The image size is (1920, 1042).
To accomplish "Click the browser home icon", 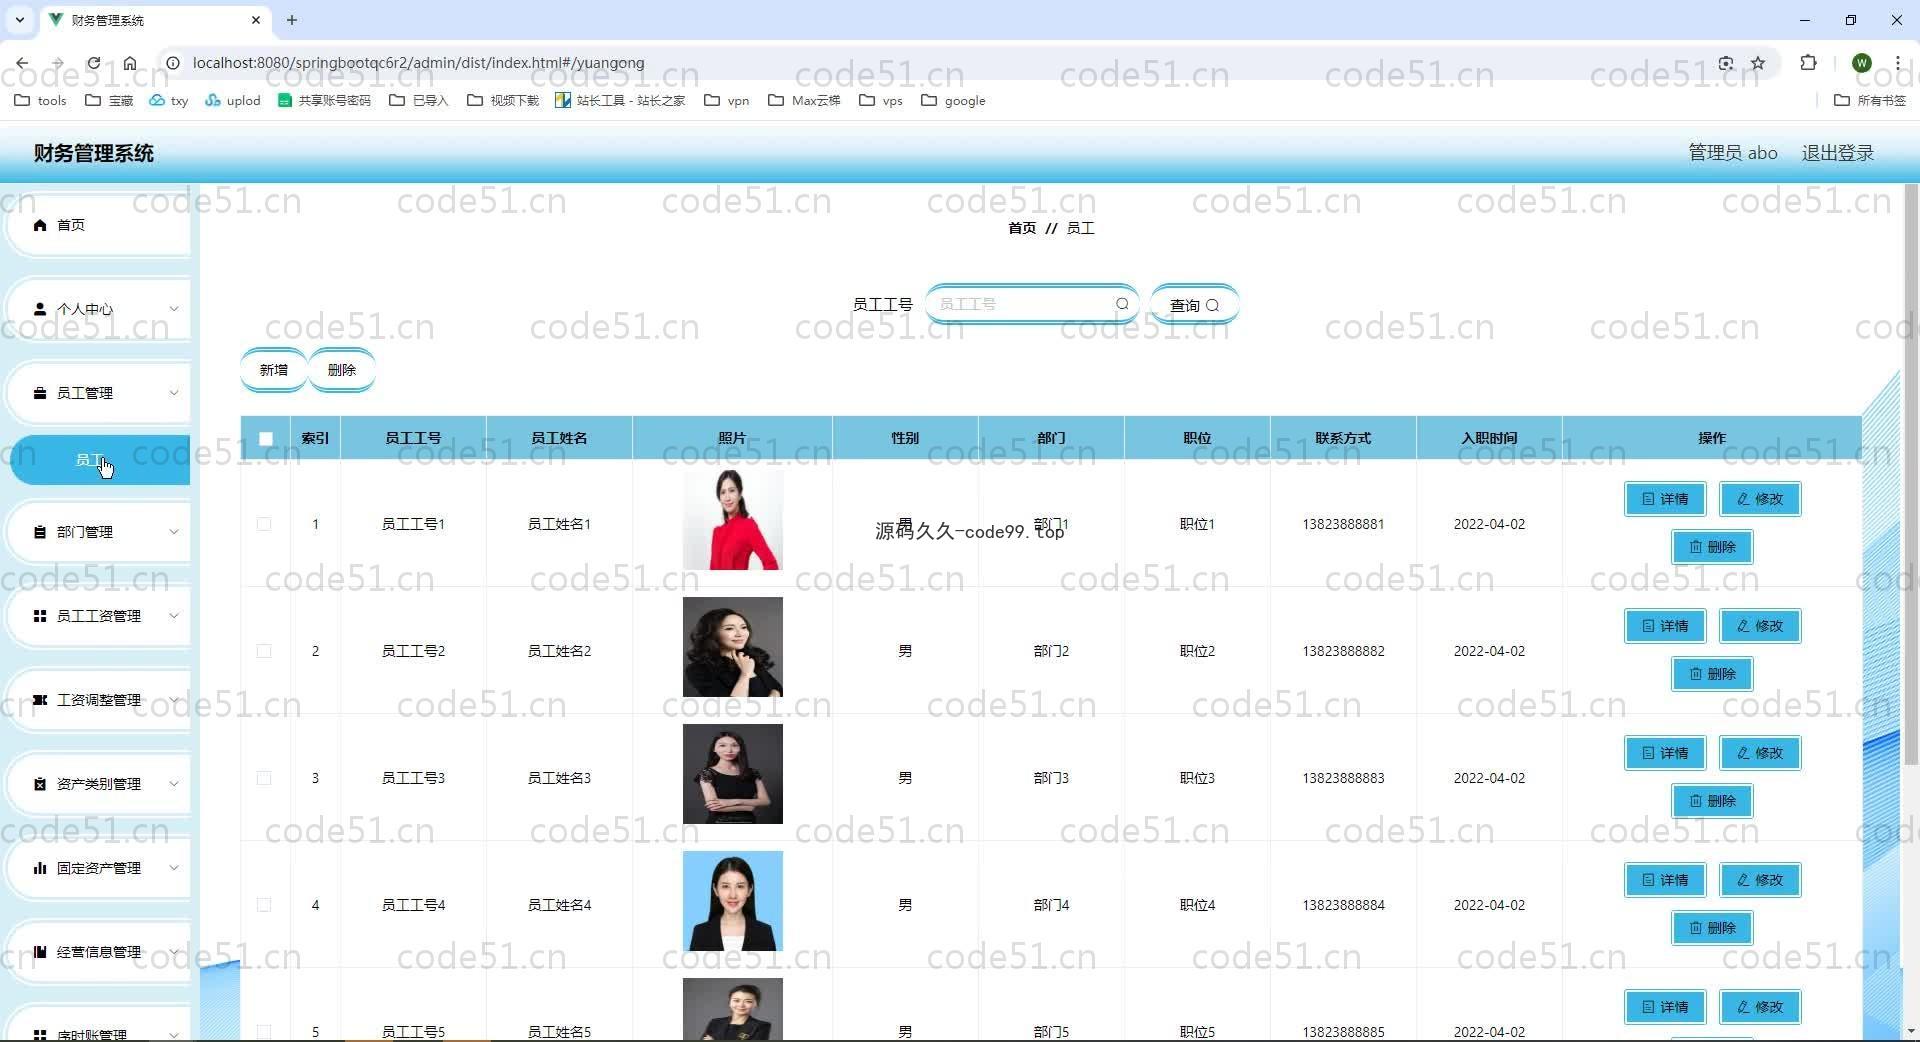I will (130, 63).
